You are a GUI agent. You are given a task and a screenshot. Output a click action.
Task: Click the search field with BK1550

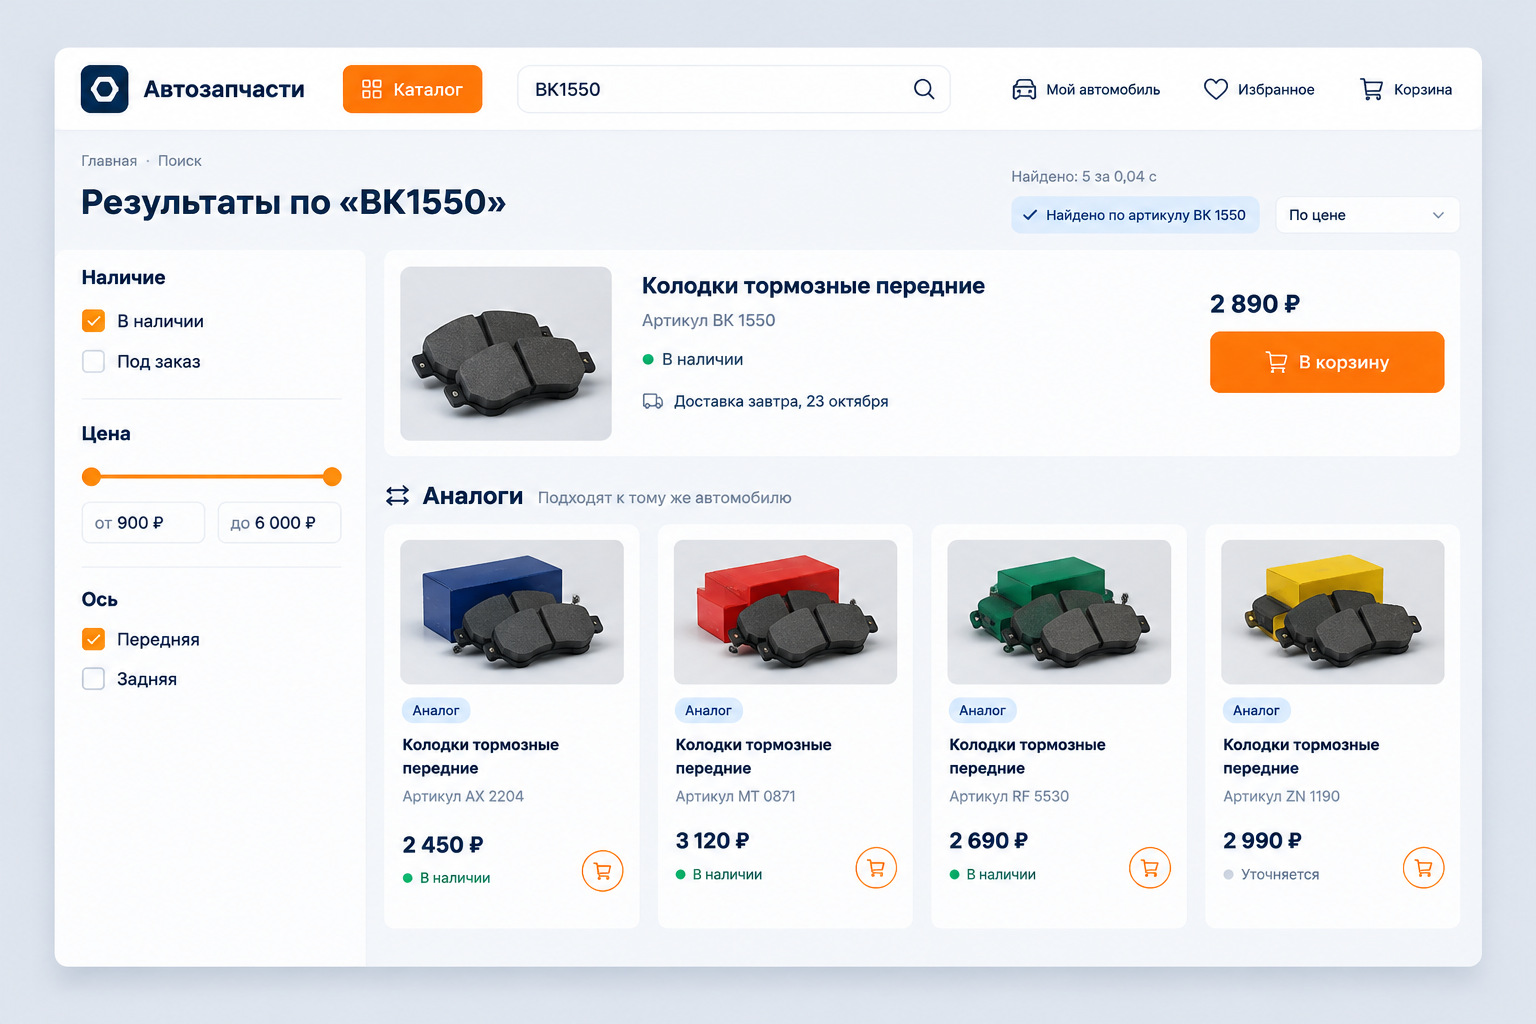click(733, 89)
